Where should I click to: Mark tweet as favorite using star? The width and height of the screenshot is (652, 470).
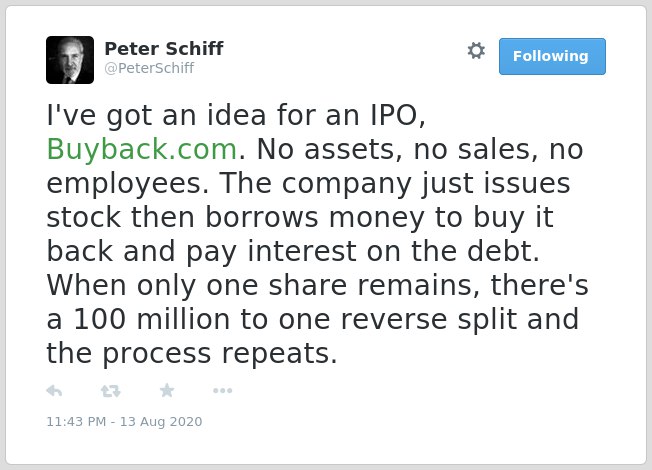tap(167, 390)
